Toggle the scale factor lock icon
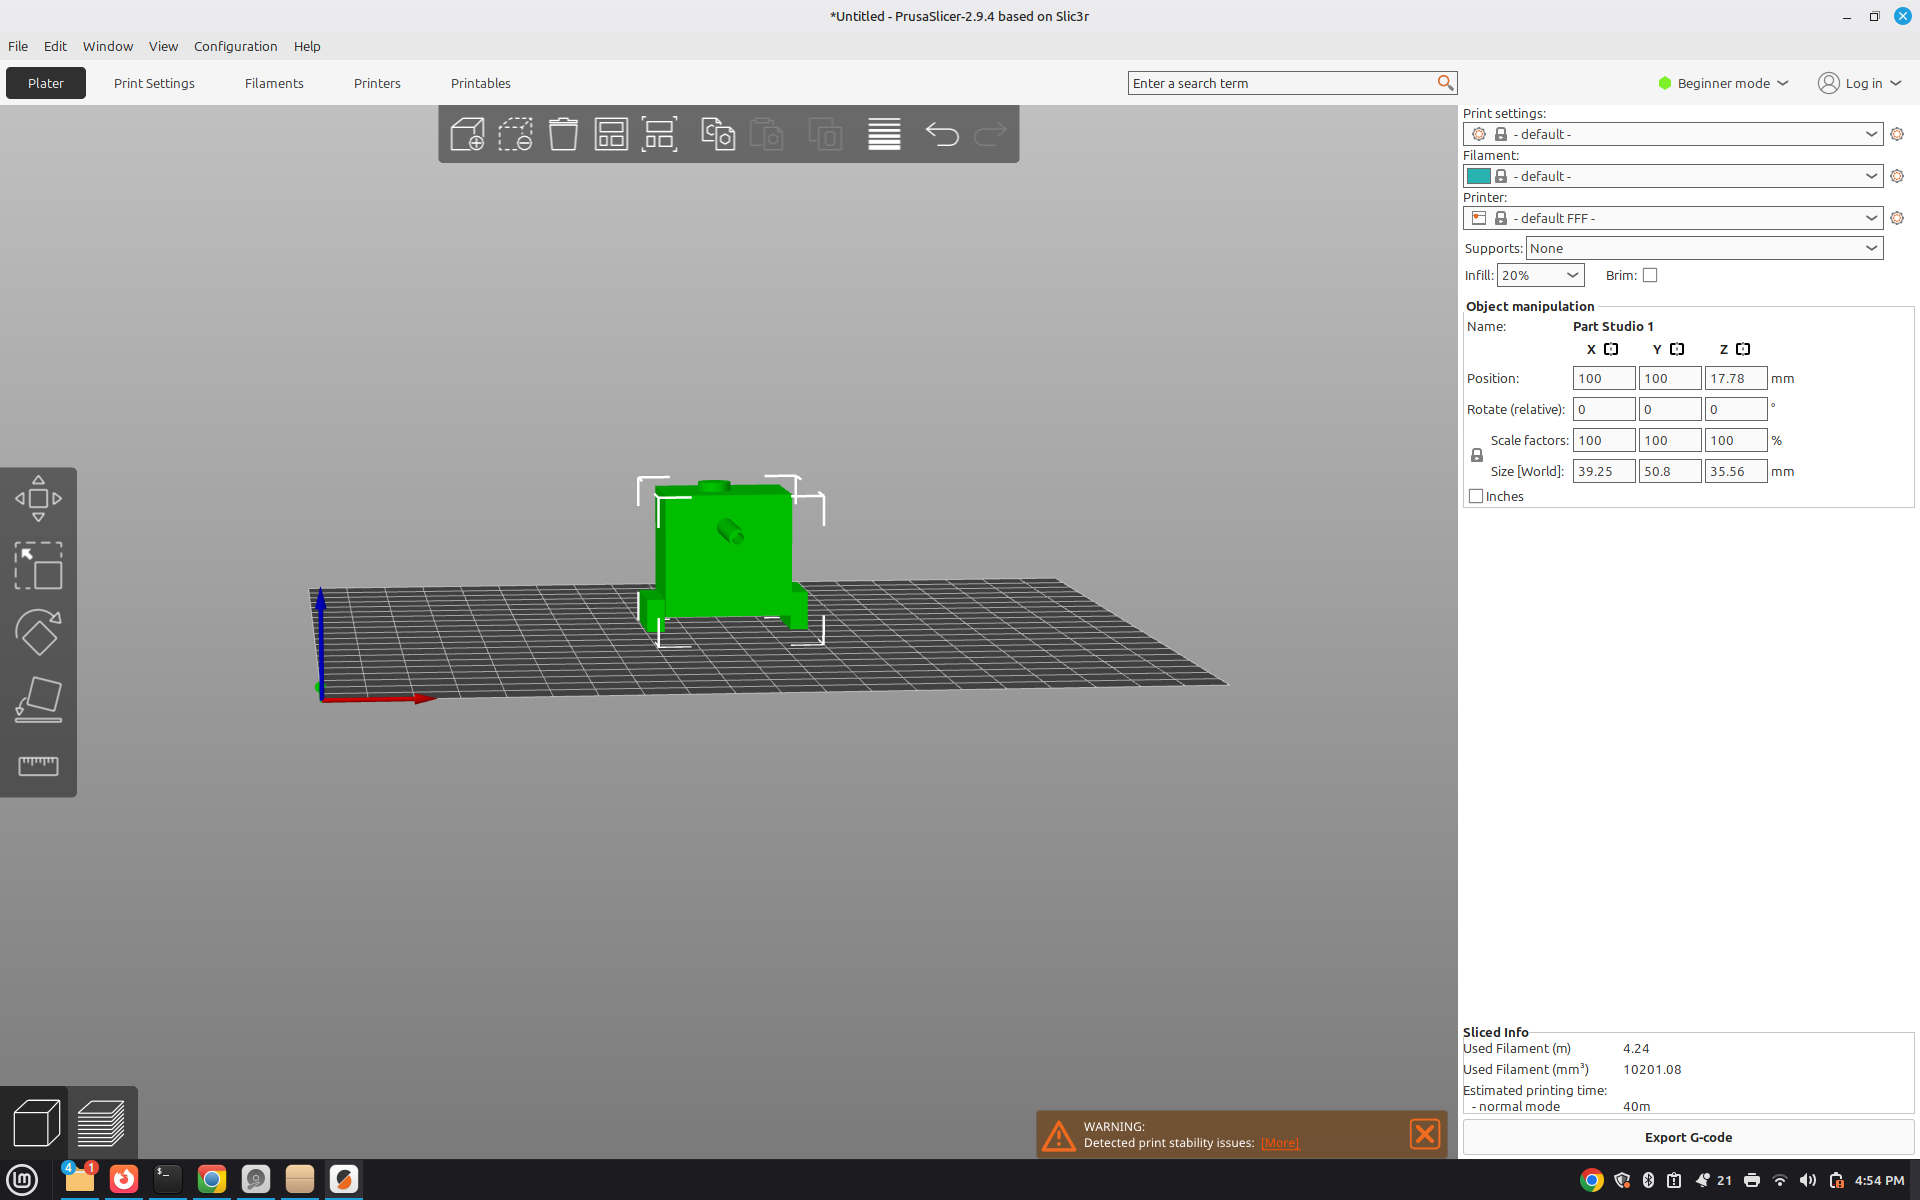 [1477, 455]
